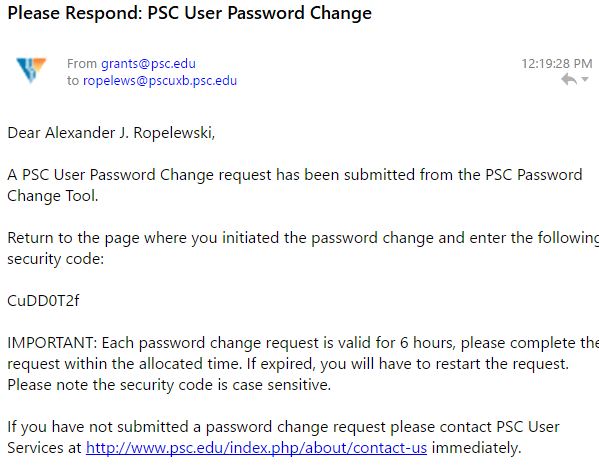Click the Dear Alexander J. Ropelewski greeting
The height and width of the screenshot is (473, 599).
pyautogui.click(x=111, y=133)
